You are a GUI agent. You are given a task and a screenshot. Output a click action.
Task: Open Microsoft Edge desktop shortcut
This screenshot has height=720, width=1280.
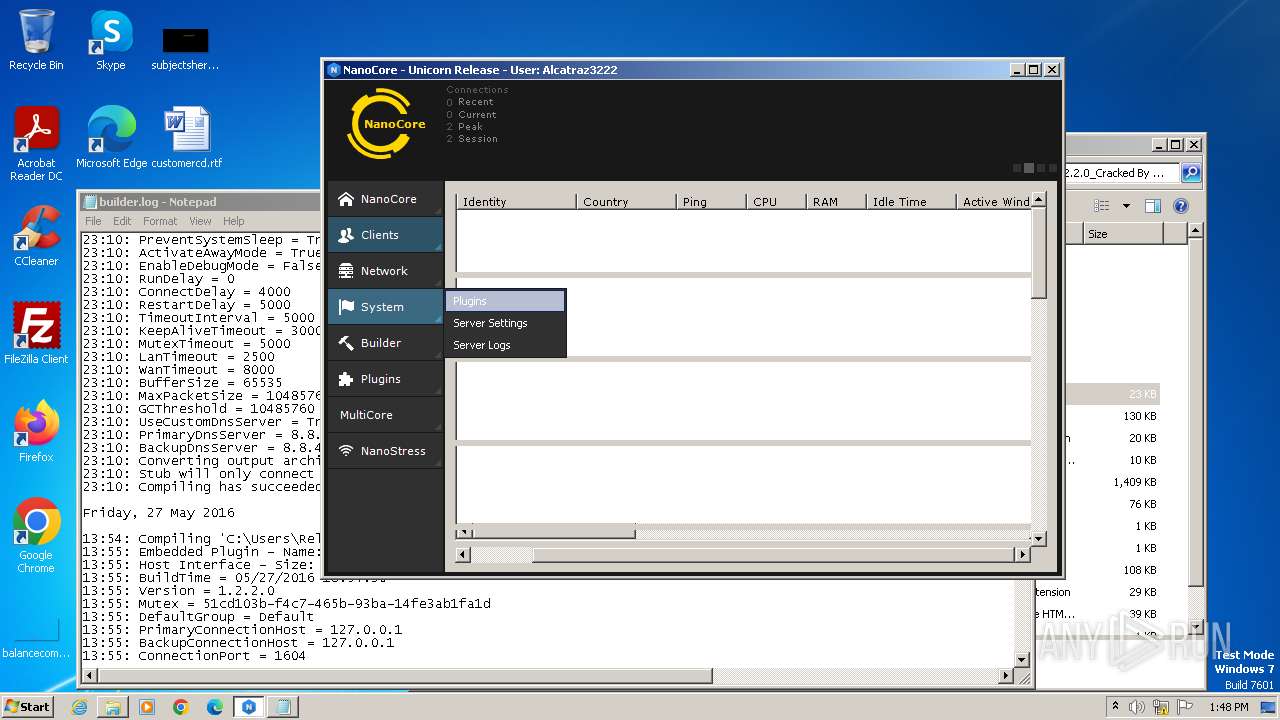tap(111, 138)
